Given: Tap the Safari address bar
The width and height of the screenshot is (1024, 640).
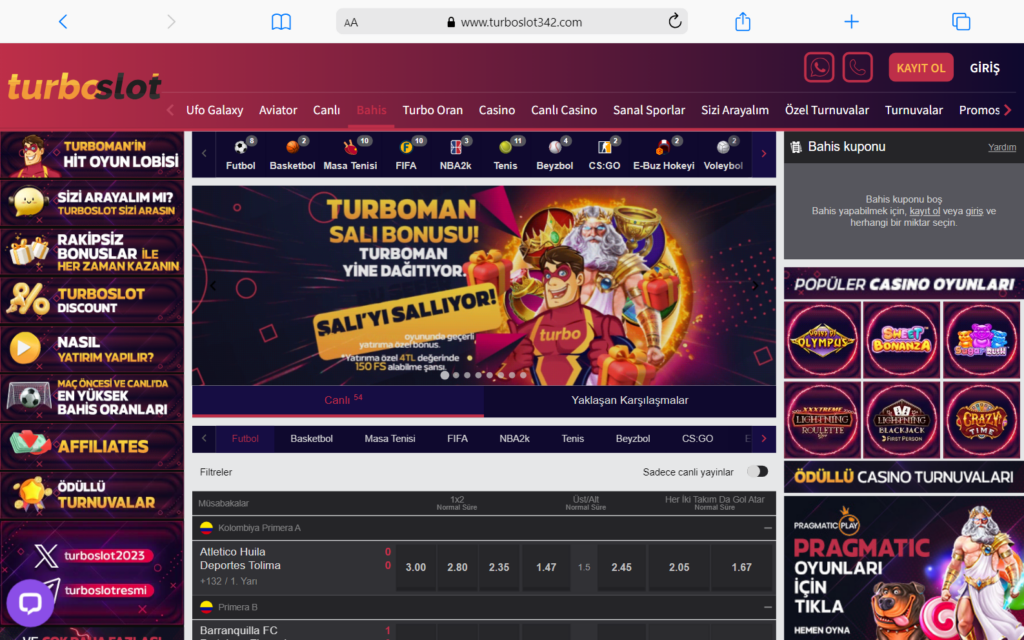Looking at the screenshot, I should tap(511, 22).
